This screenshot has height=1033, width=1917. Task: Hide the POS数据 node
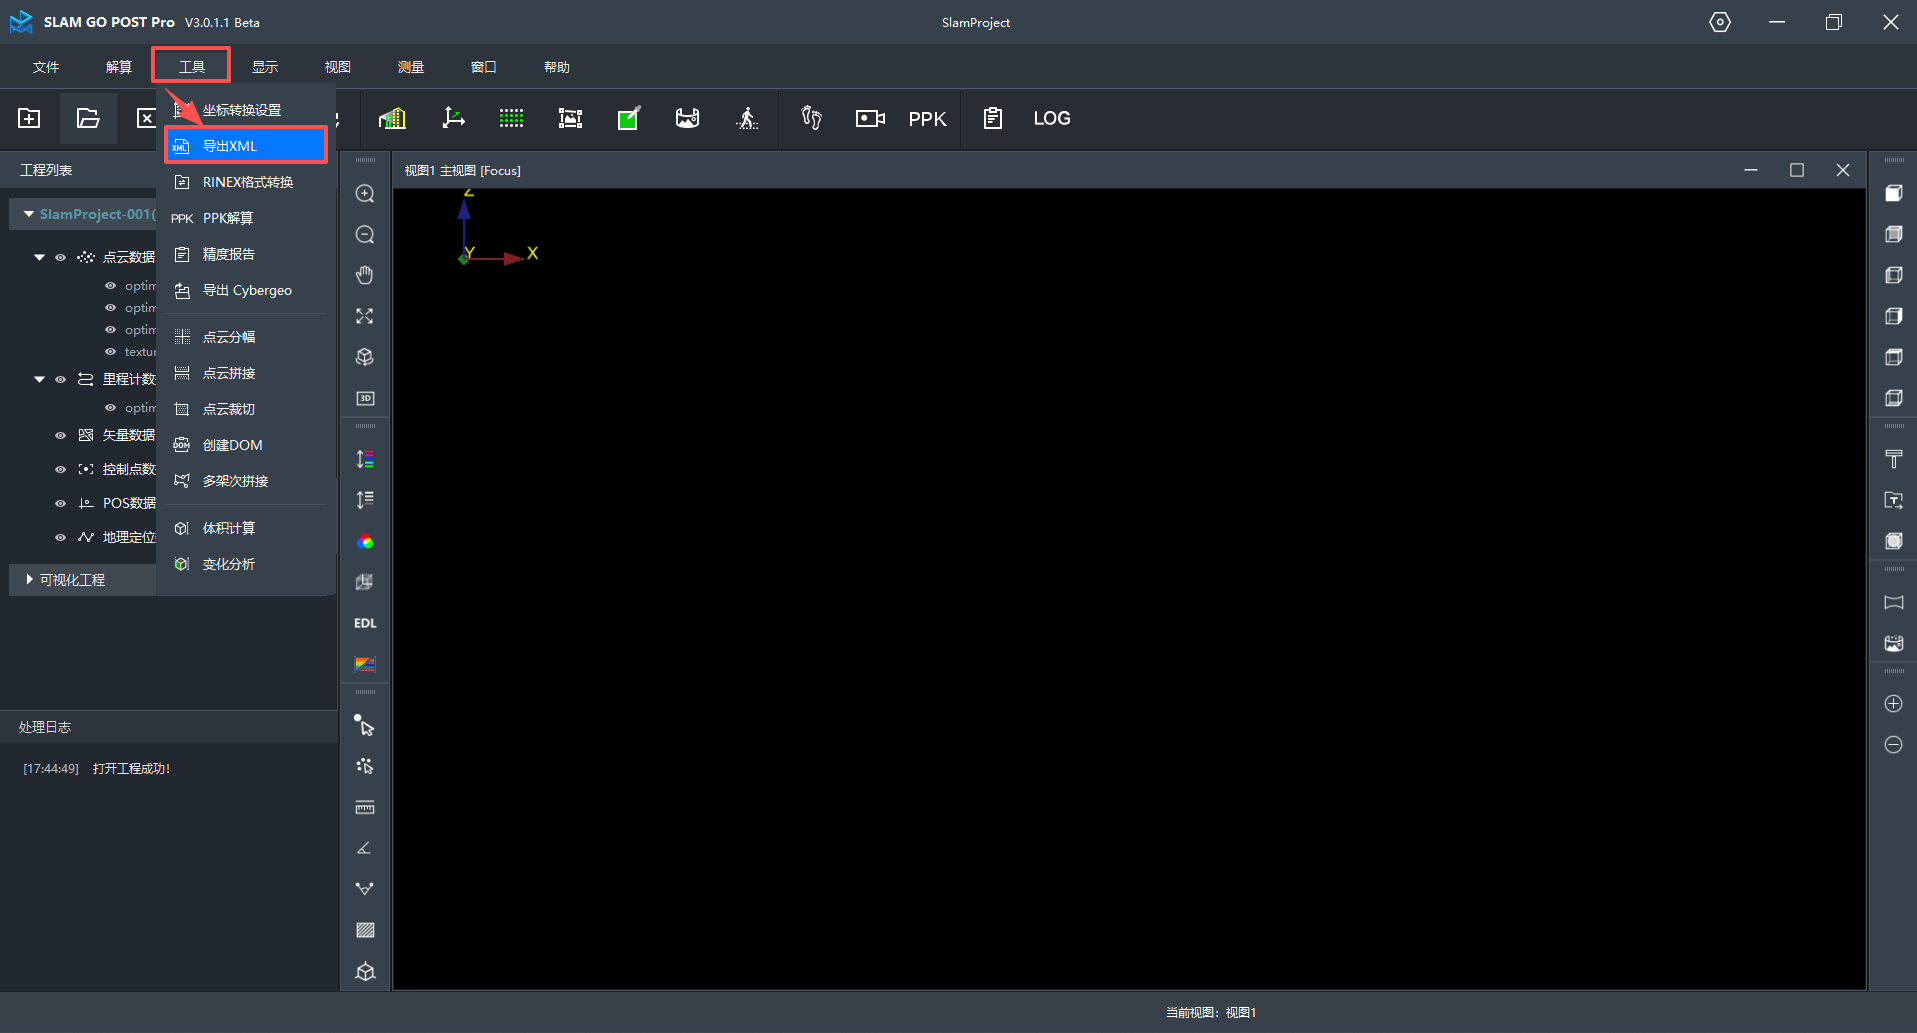click(x=60, y=503)
